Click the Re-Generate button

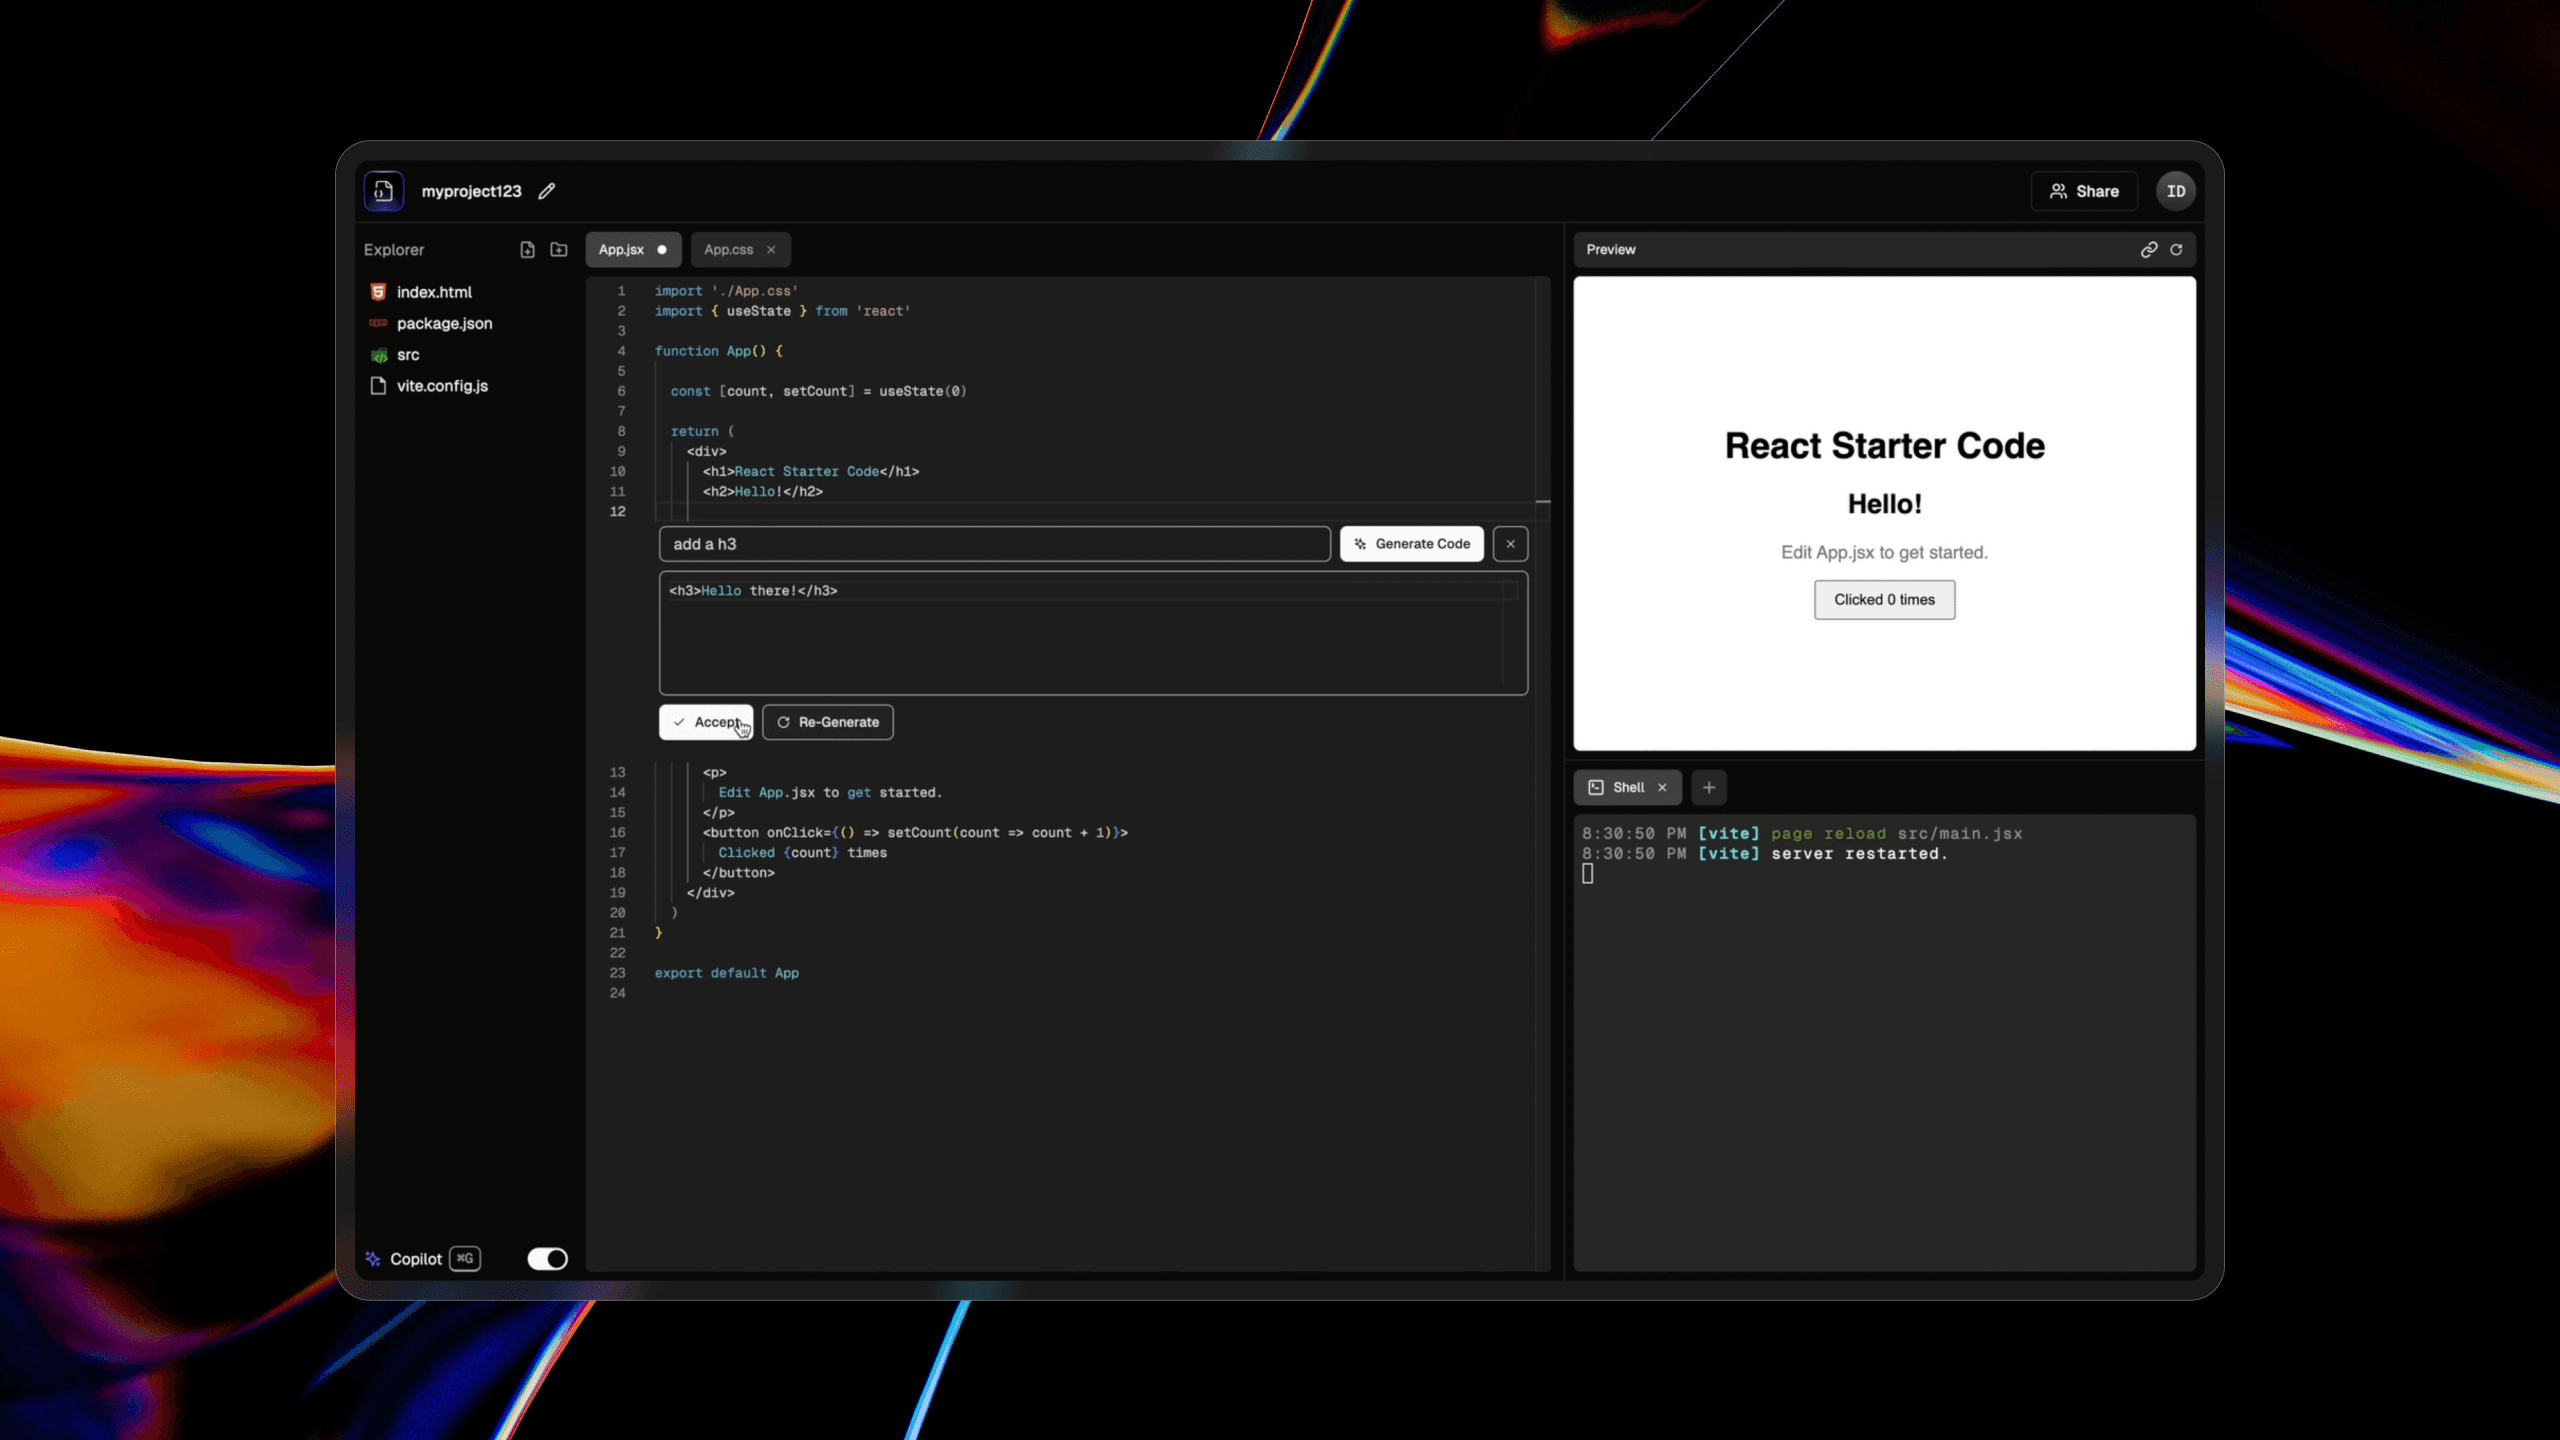point(828,722)
